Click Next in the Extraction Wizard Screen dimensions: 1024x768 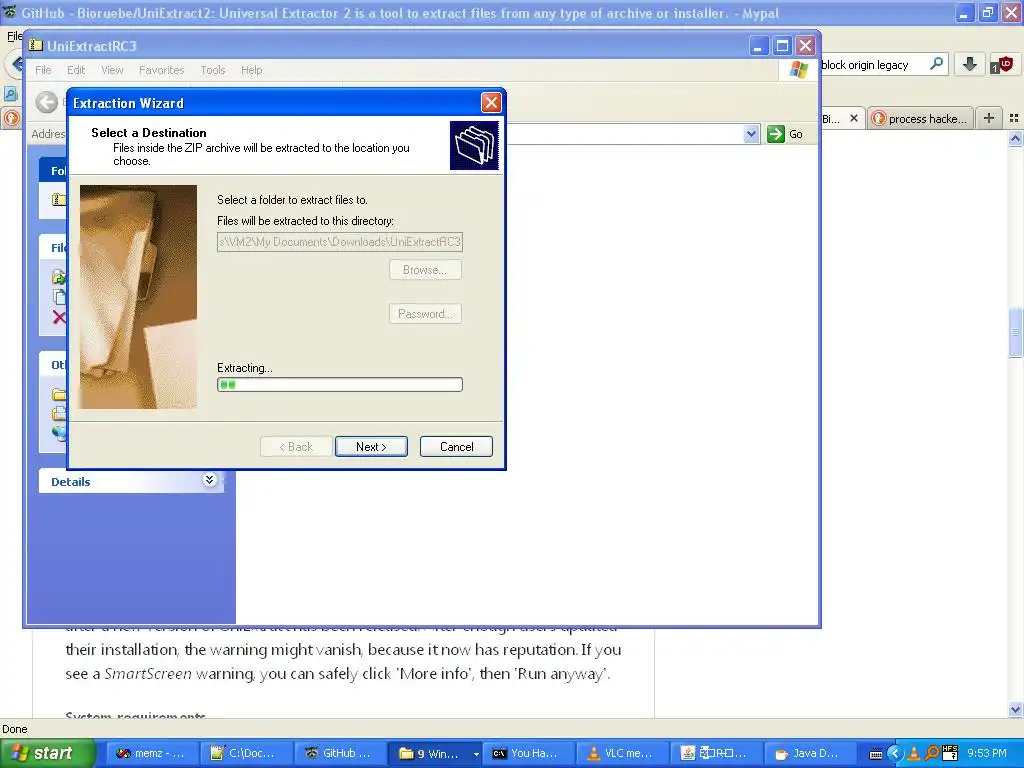click(371, 447)
